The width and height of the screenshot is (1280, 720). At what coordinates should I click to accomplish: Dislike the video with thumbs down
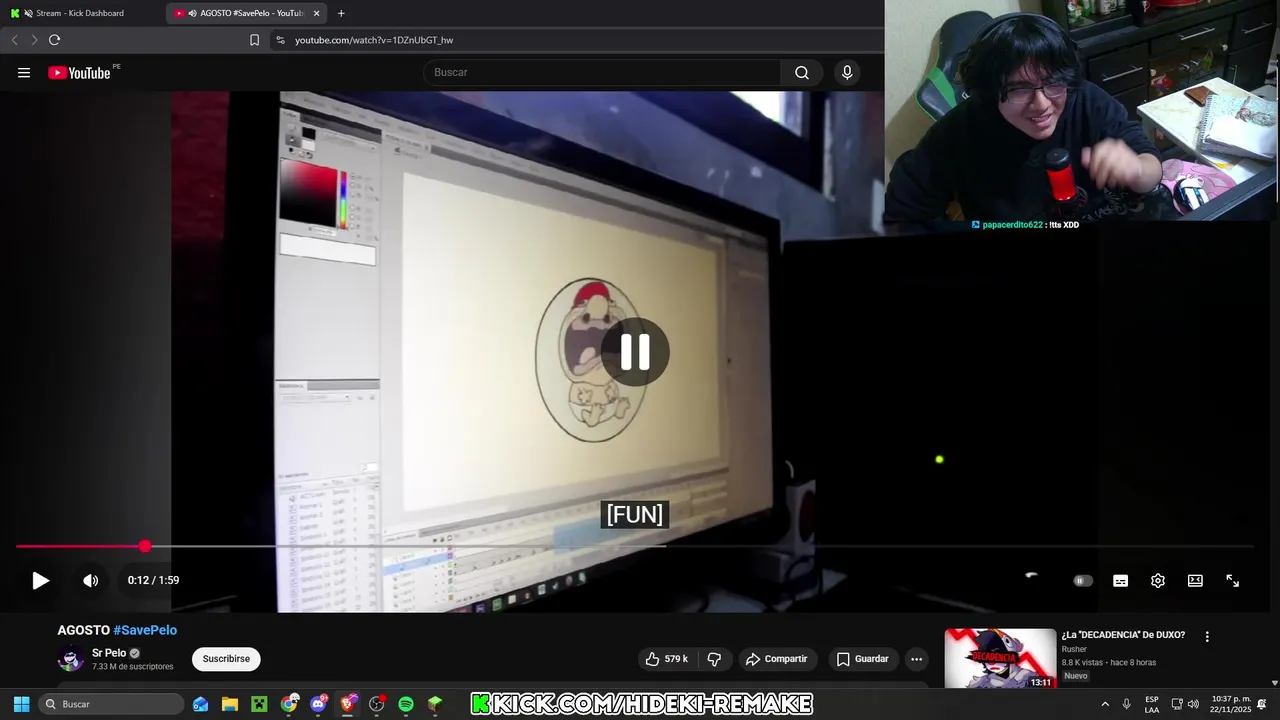[714, 659]
